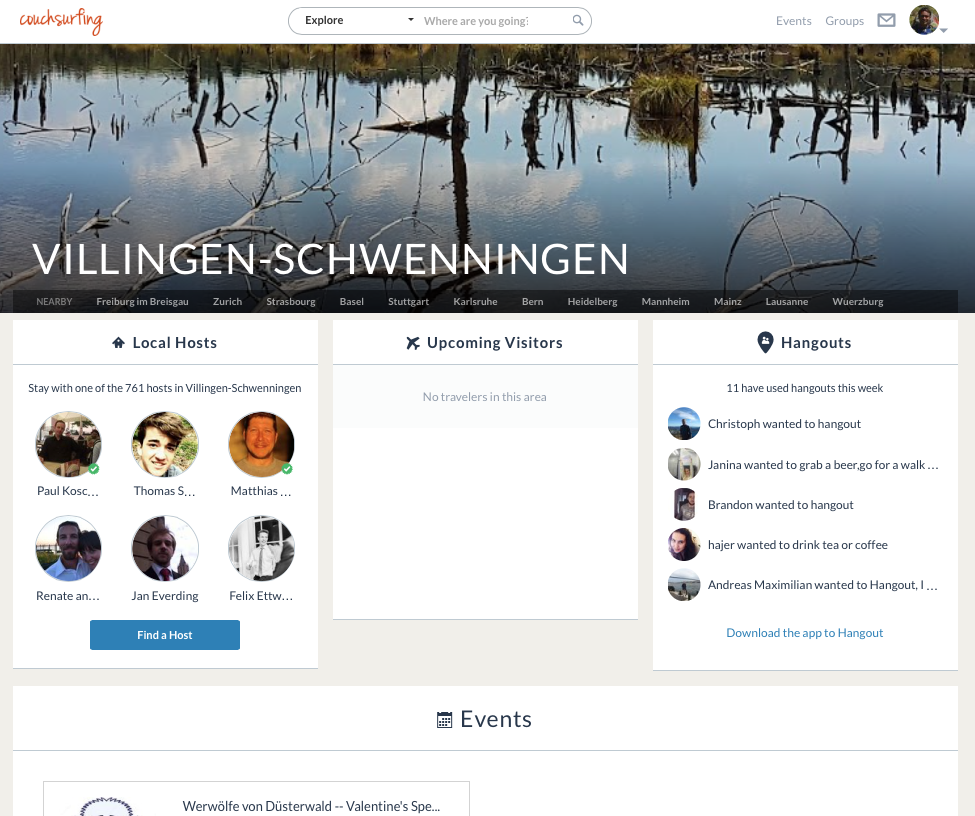
Task: Click 'Brandon wanted to hangout' text
Action: point(780,504)
